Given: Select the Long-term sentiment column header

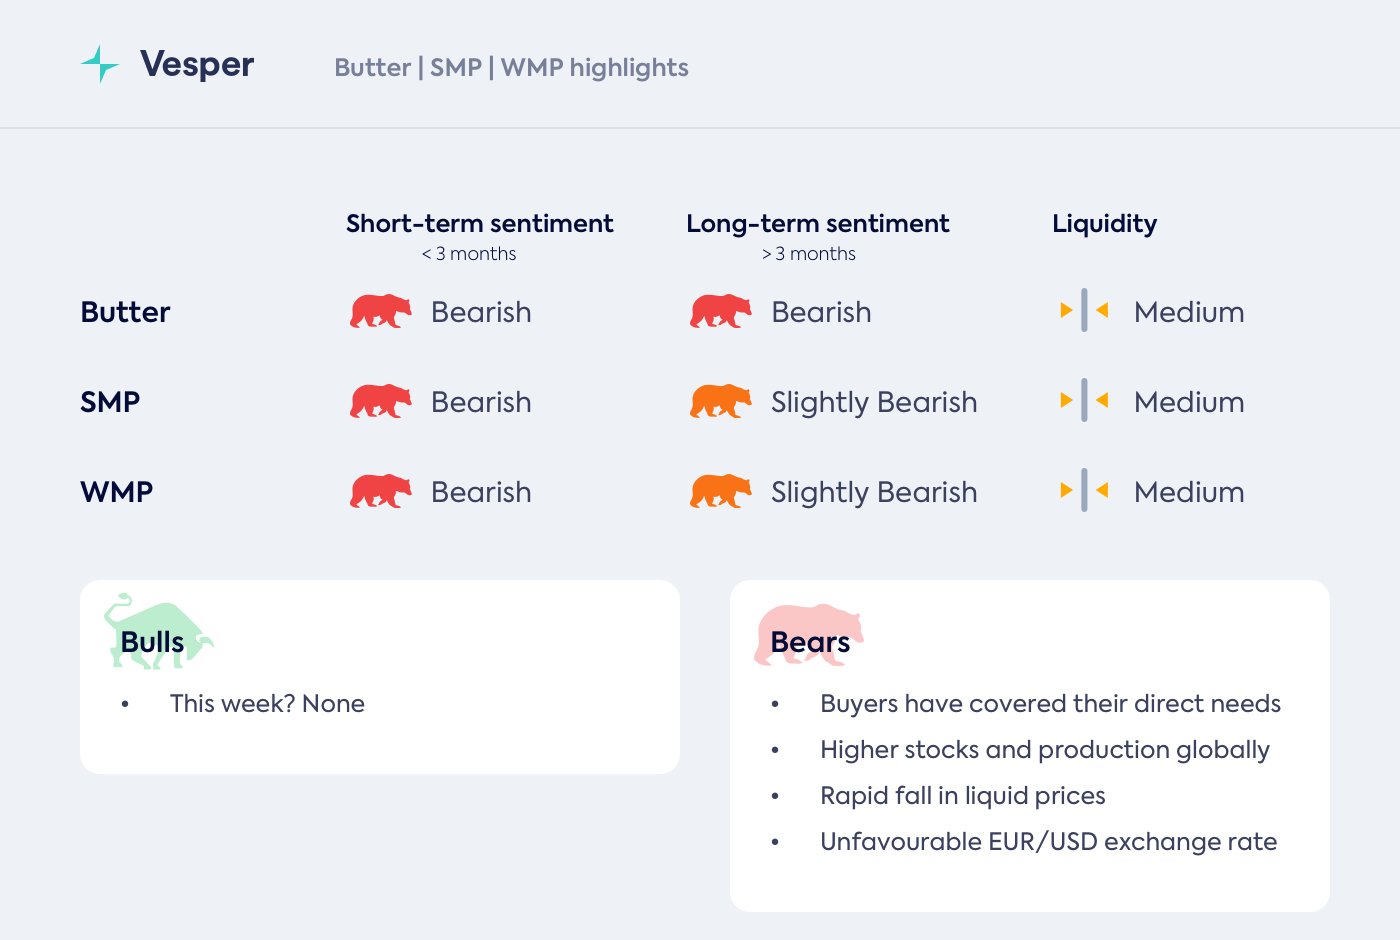Looking at the screenshot, I should tap(817, 224).
